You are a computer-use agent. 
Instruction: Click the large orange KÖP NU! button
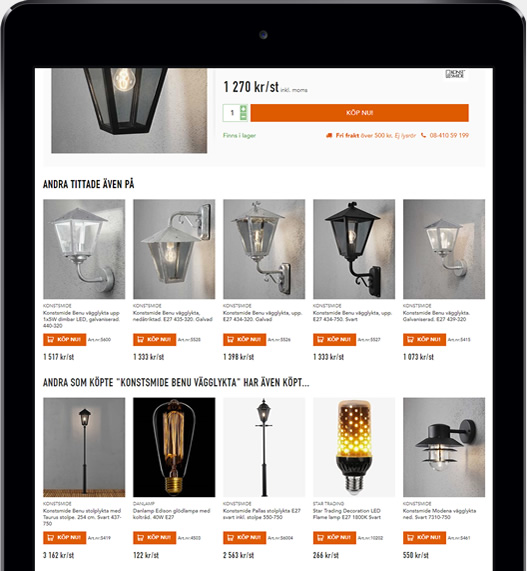click(x=359, y=113)
